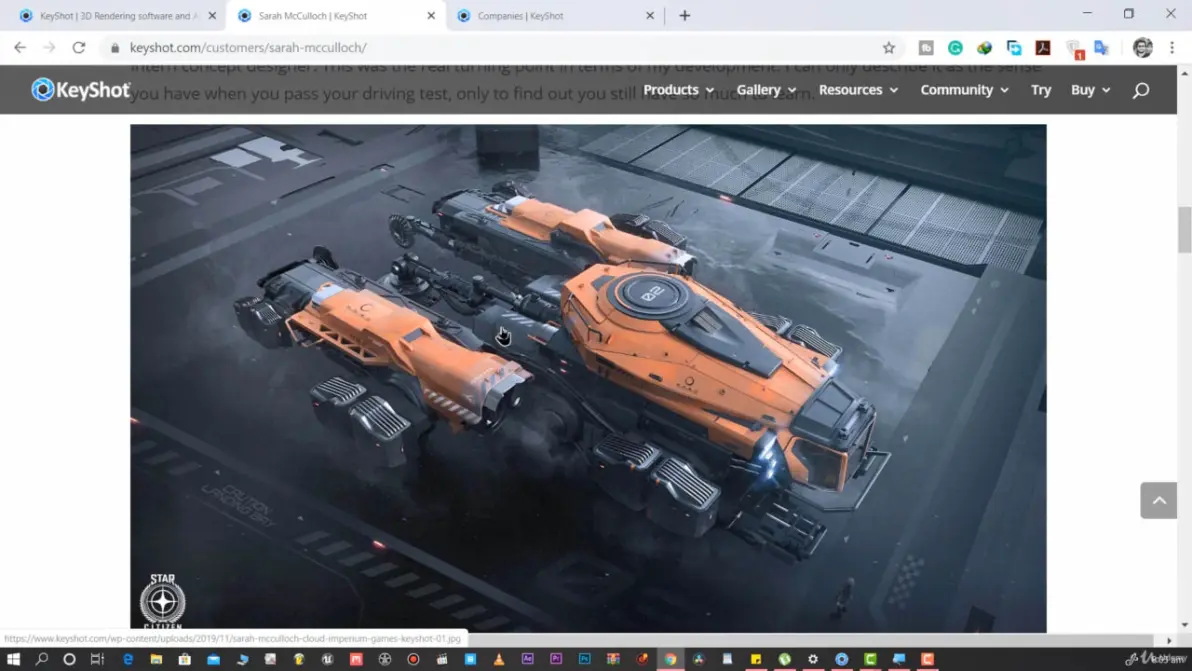Open the Windows Start menu
Screen dimensions: 1192x671
pos(13,659)
